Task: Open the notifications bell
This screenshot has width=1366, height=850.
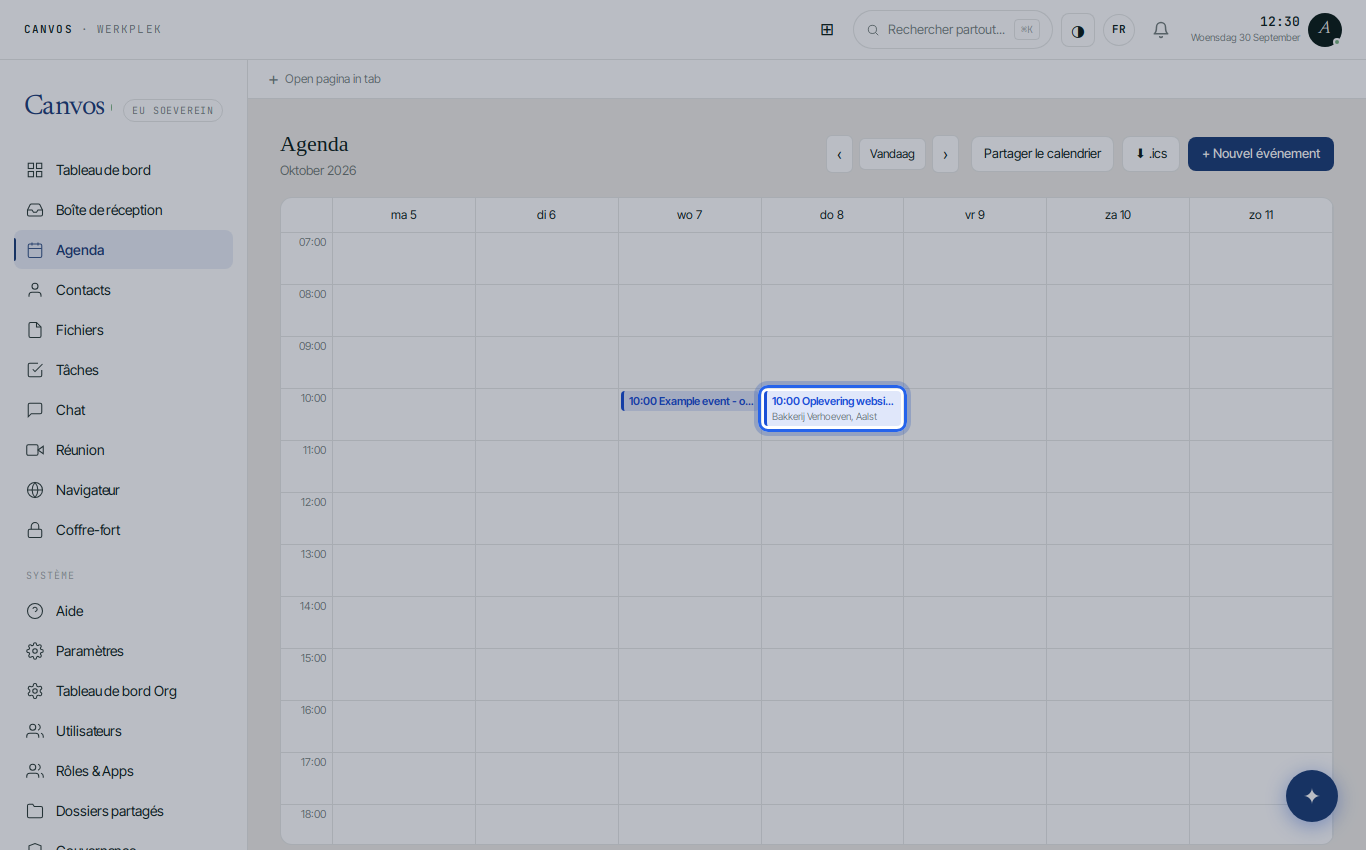Action: coord(1161,30)
